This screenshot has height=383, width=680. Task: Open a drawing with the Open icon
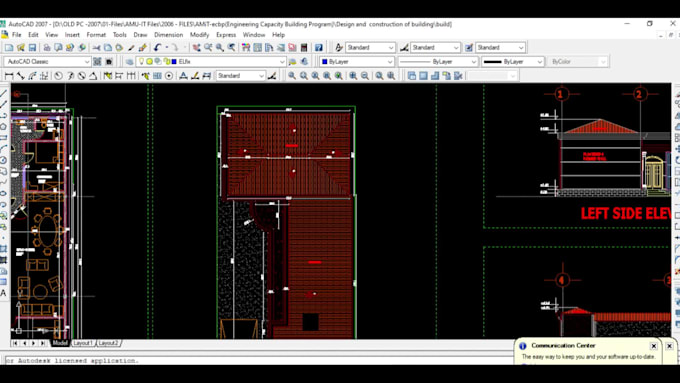(x=21, y=47)
